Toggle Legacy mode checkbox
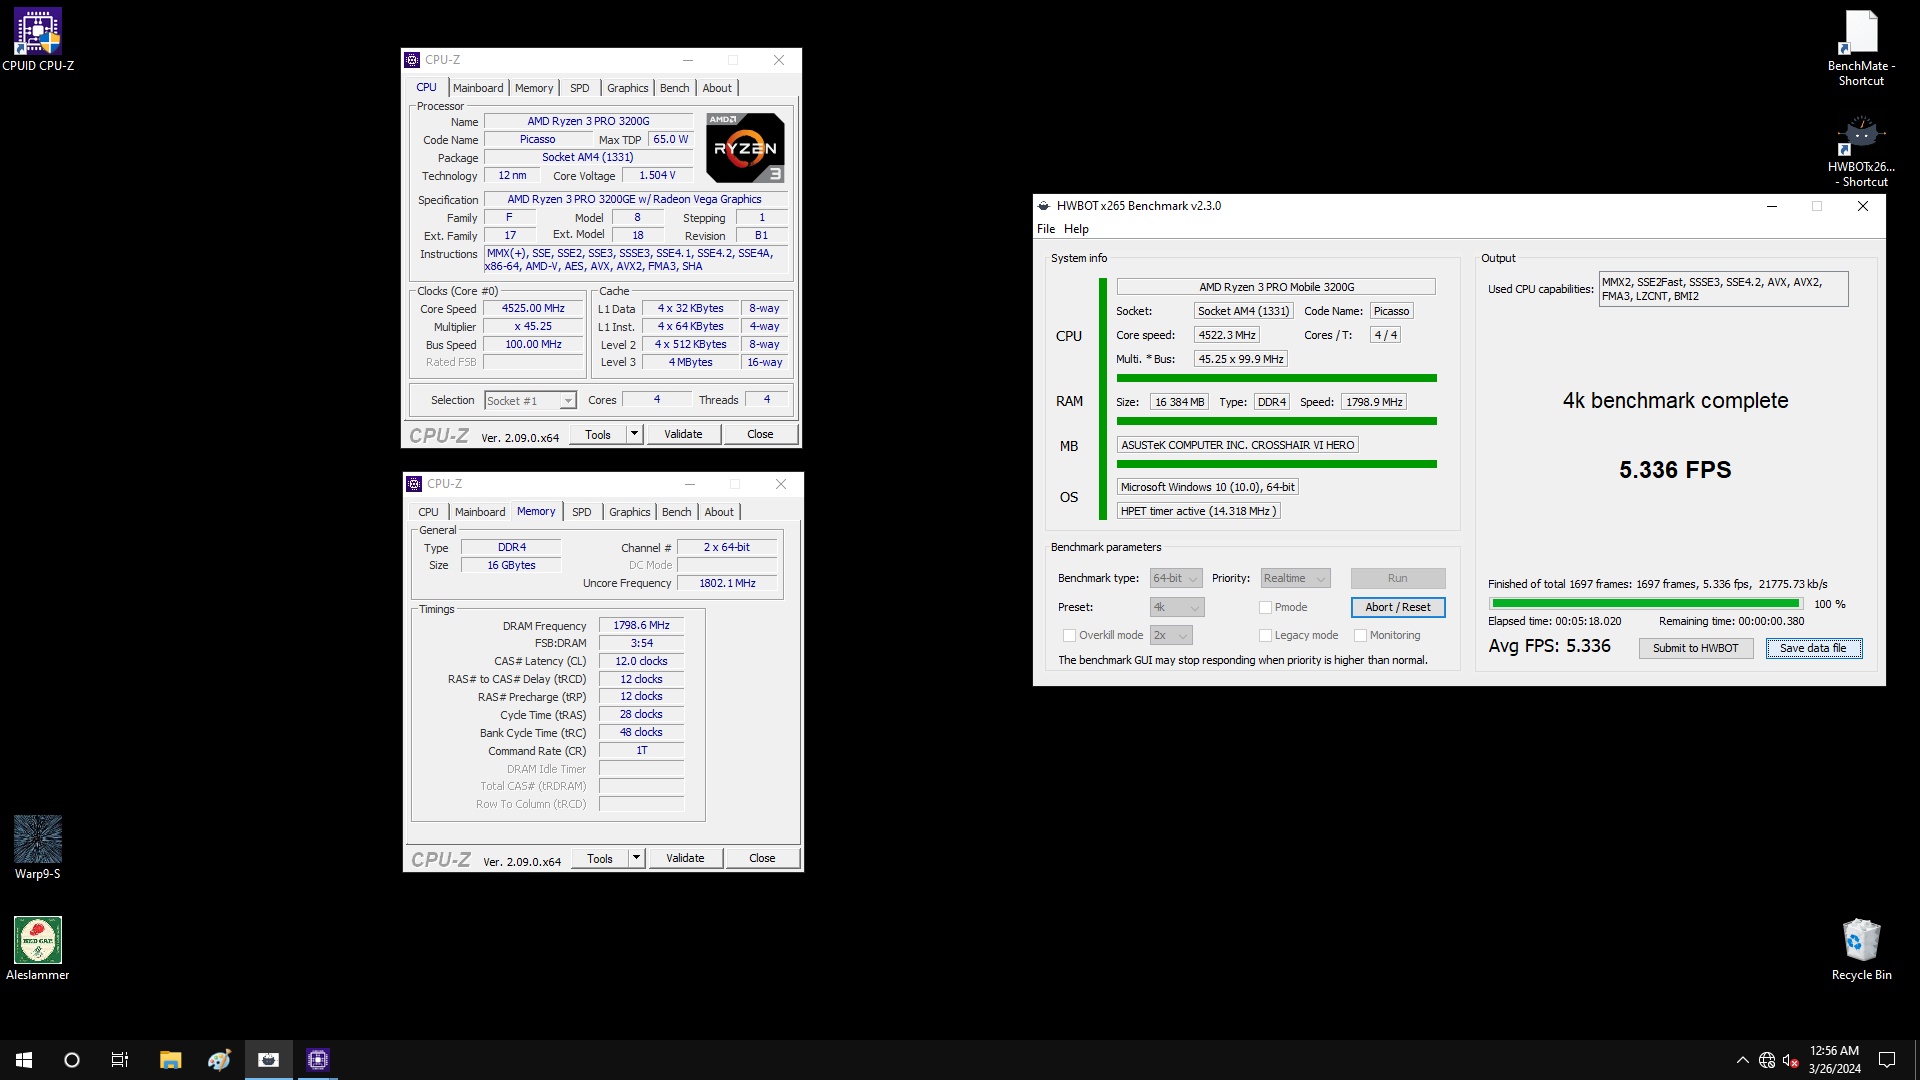1920x1080 pixels. point(1265,635)
